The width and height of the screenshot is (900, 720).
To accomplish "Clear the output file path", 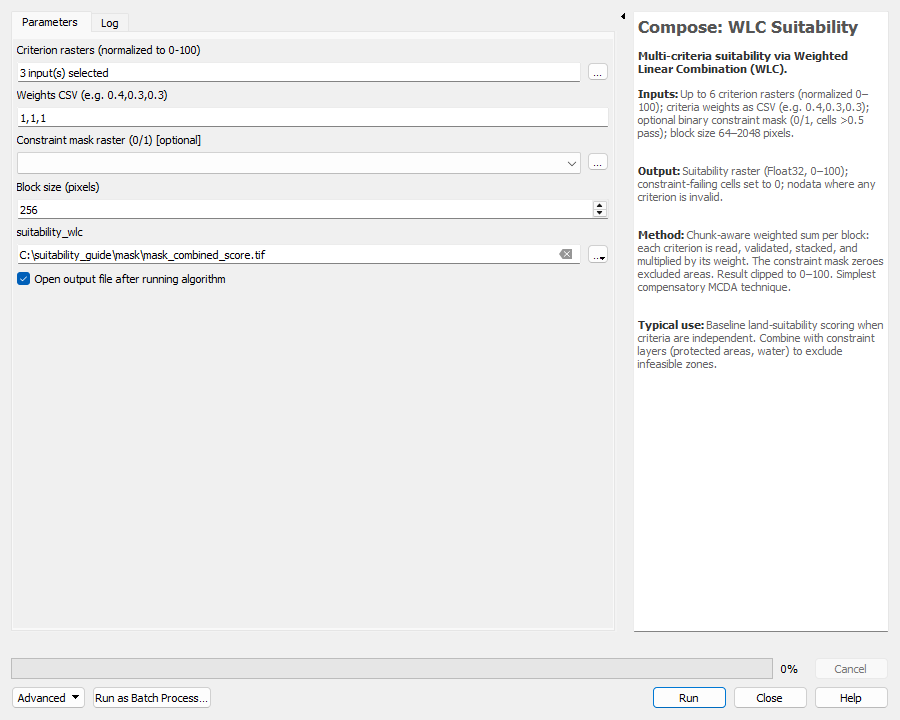I will [x=566, y=254].
